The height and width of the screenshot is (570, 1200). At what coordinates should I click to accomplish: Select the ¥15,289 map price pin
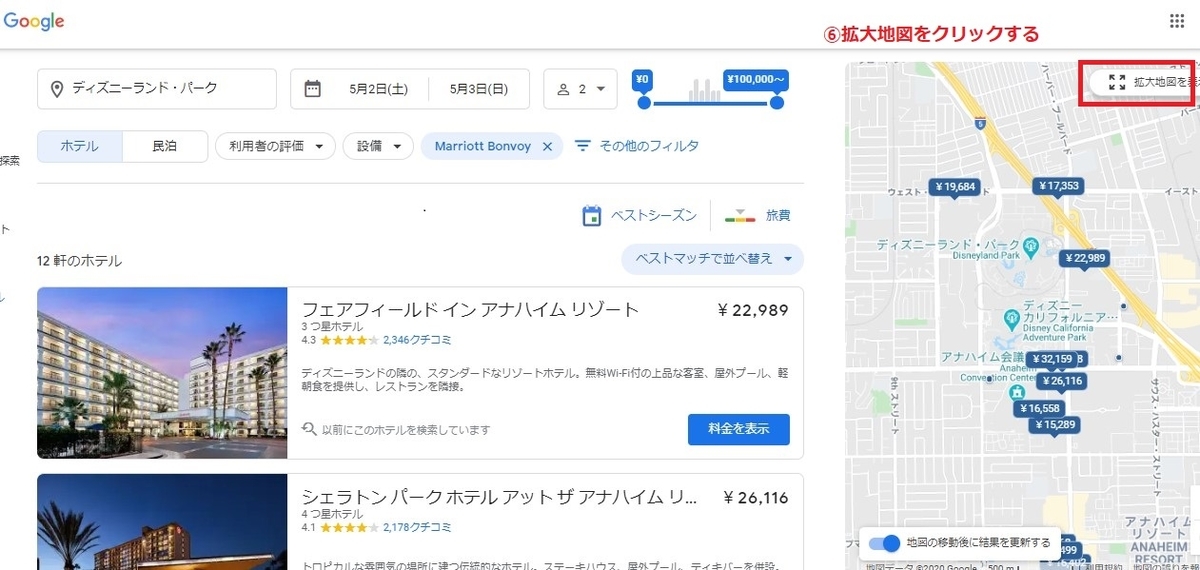point(1055,426)
